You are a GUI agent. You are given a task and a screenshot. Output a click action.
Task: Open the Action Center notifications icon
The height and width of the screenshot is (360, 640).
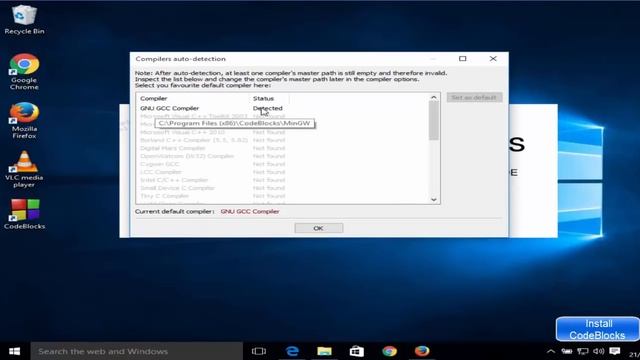point(615,351)
